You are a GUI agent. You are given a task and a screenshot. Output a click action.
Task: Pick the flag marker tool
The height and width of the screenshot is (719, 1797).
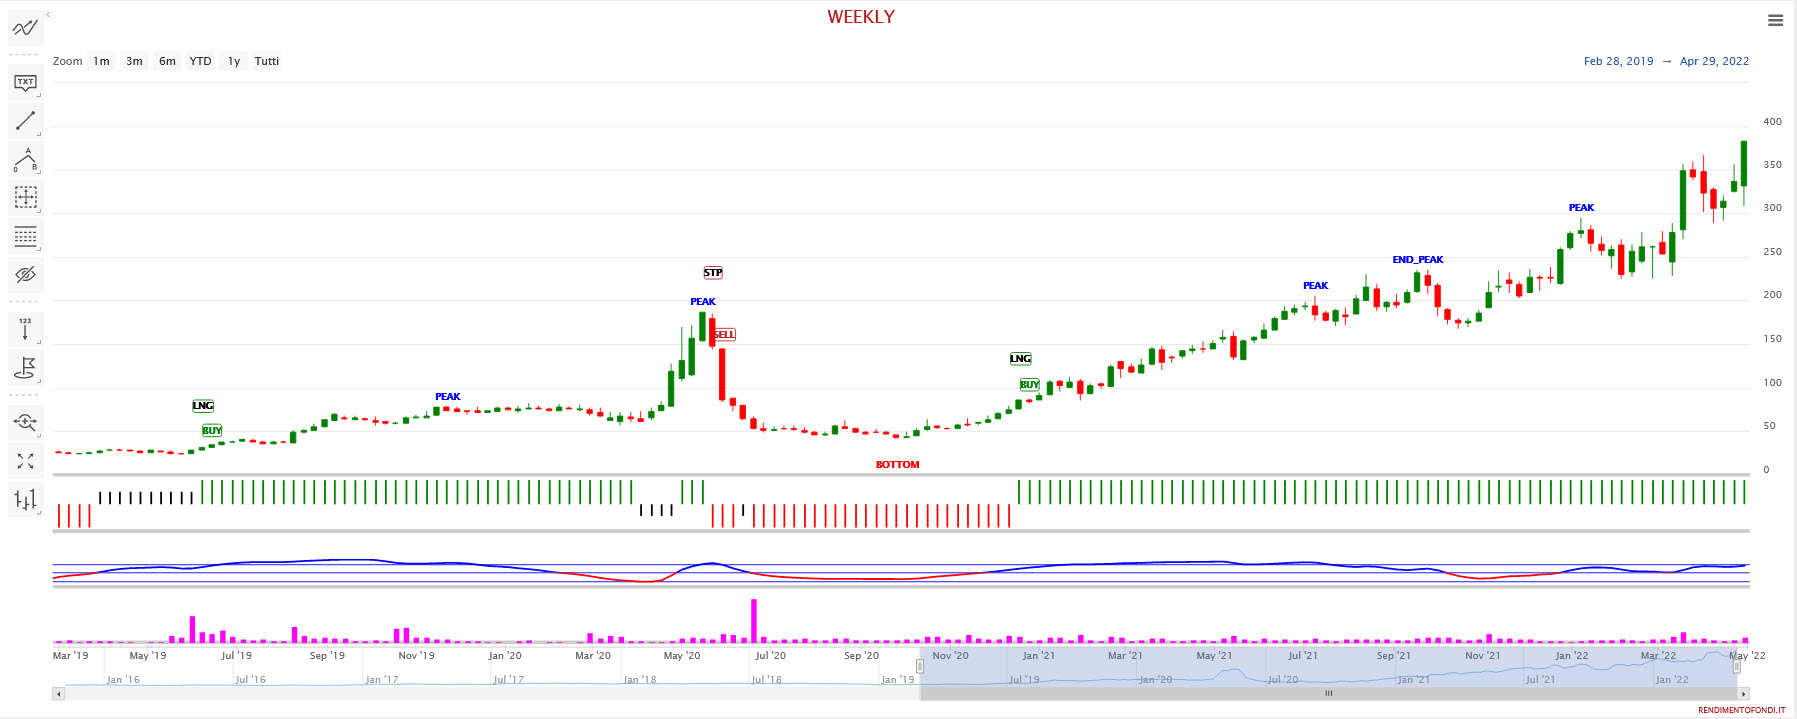[x=25, y=368]
